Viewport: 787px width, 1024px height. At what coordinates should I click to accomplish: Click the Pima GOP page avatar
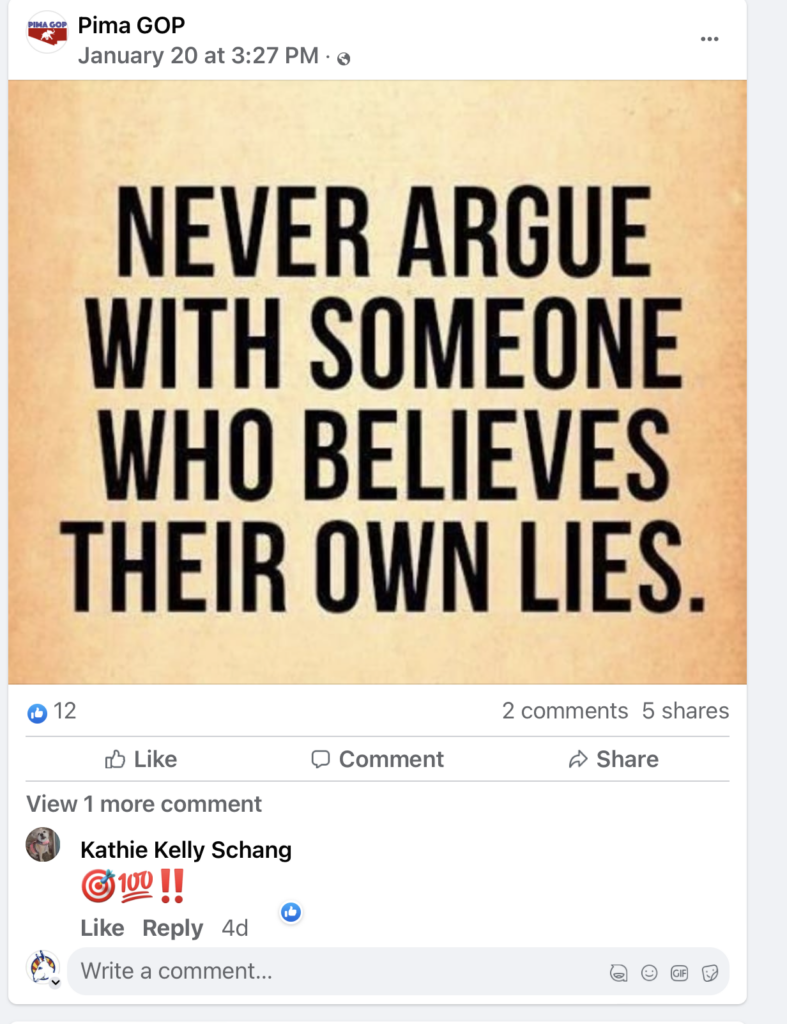(46, 32)
